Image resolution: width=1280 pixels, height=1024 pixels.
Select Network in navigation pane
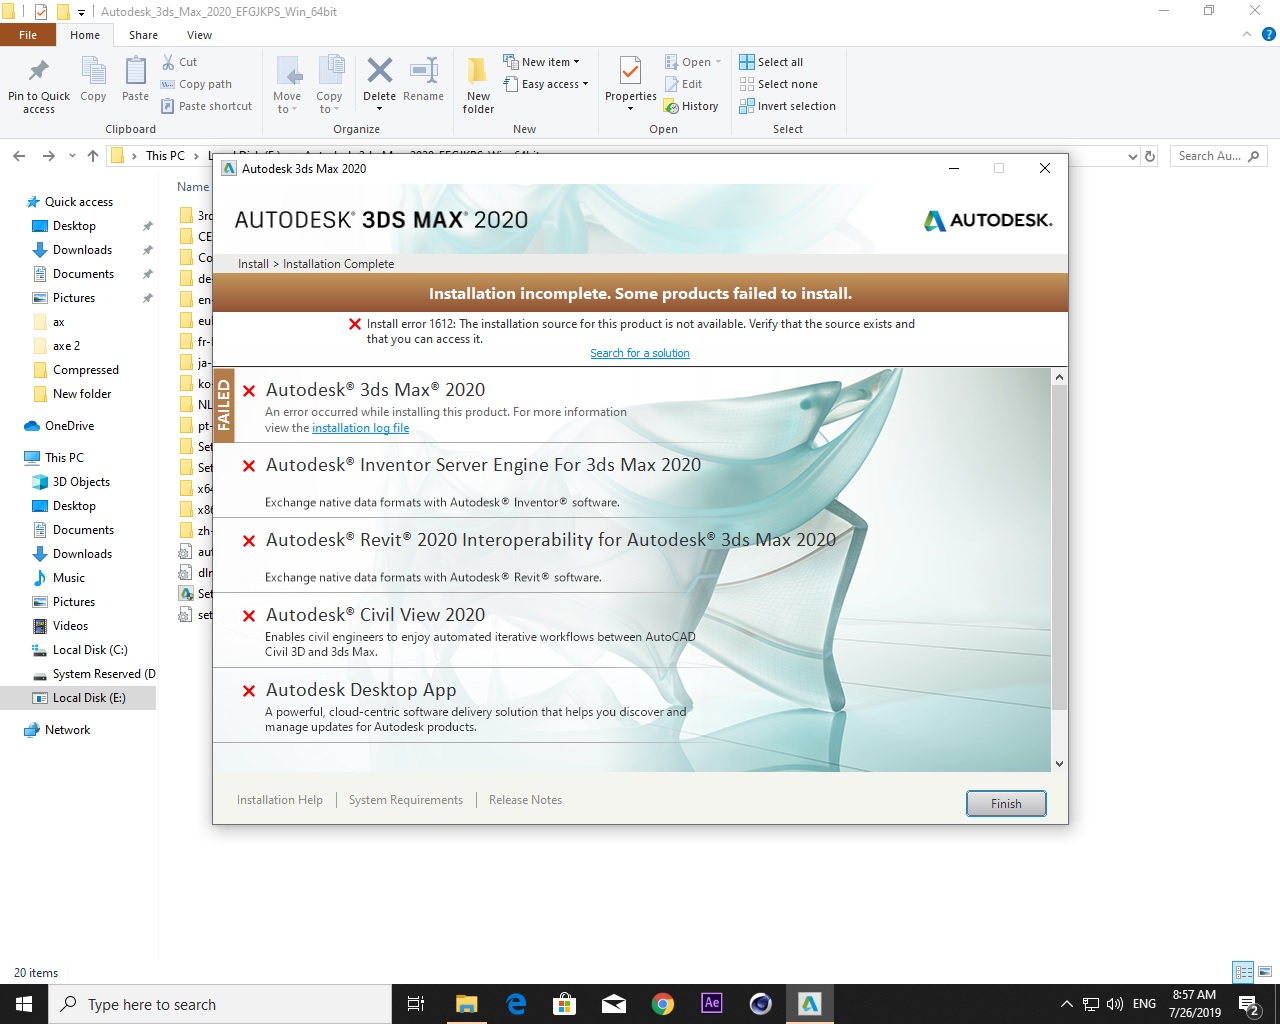coord(67,730)
